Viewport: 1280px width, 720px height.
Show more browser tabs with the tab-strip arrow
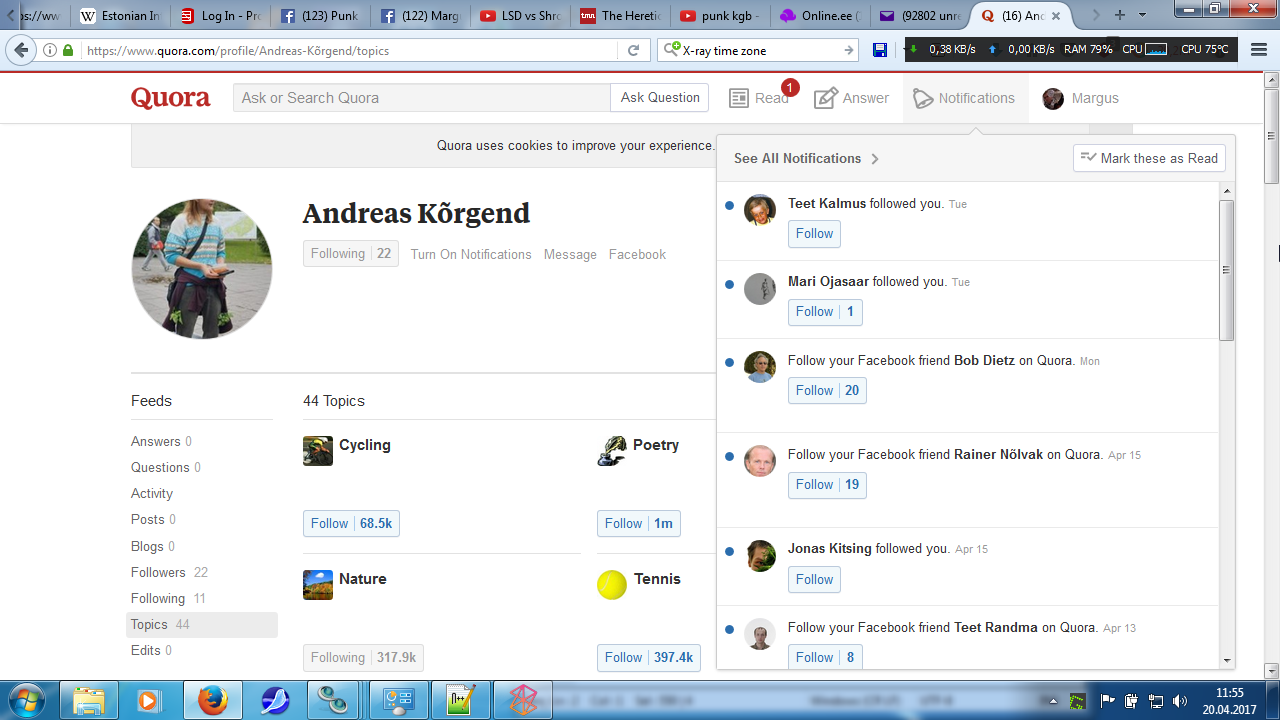tap(1097, 15)
